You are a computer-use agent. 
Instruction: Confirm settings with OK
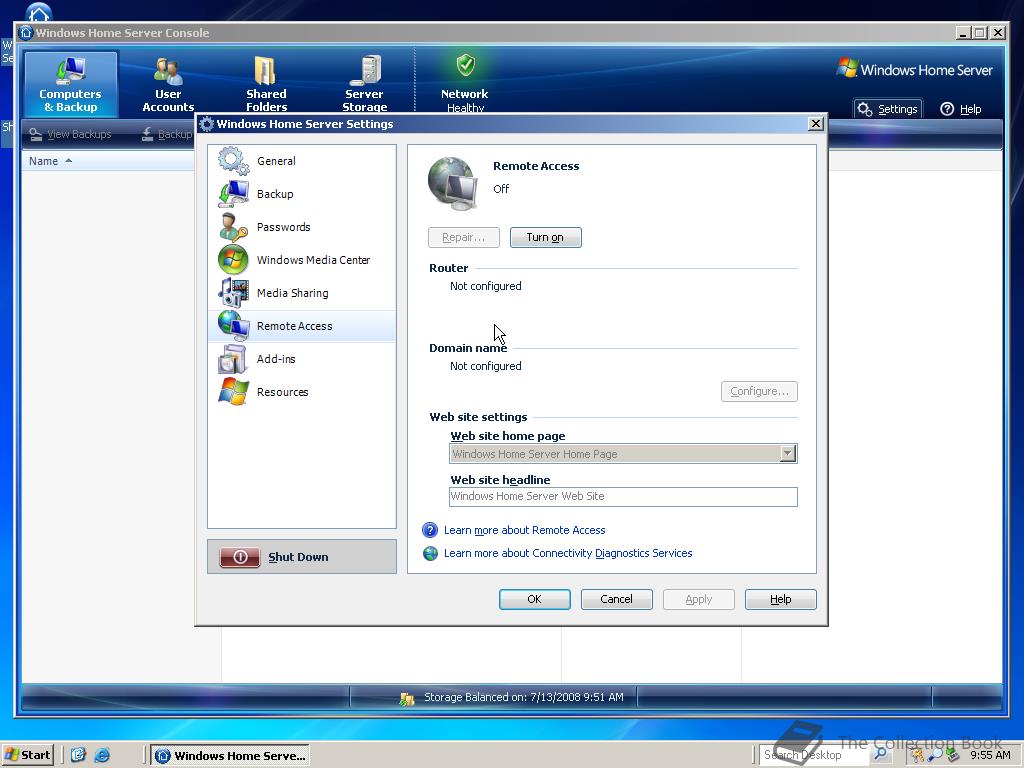tap(534, 599)
